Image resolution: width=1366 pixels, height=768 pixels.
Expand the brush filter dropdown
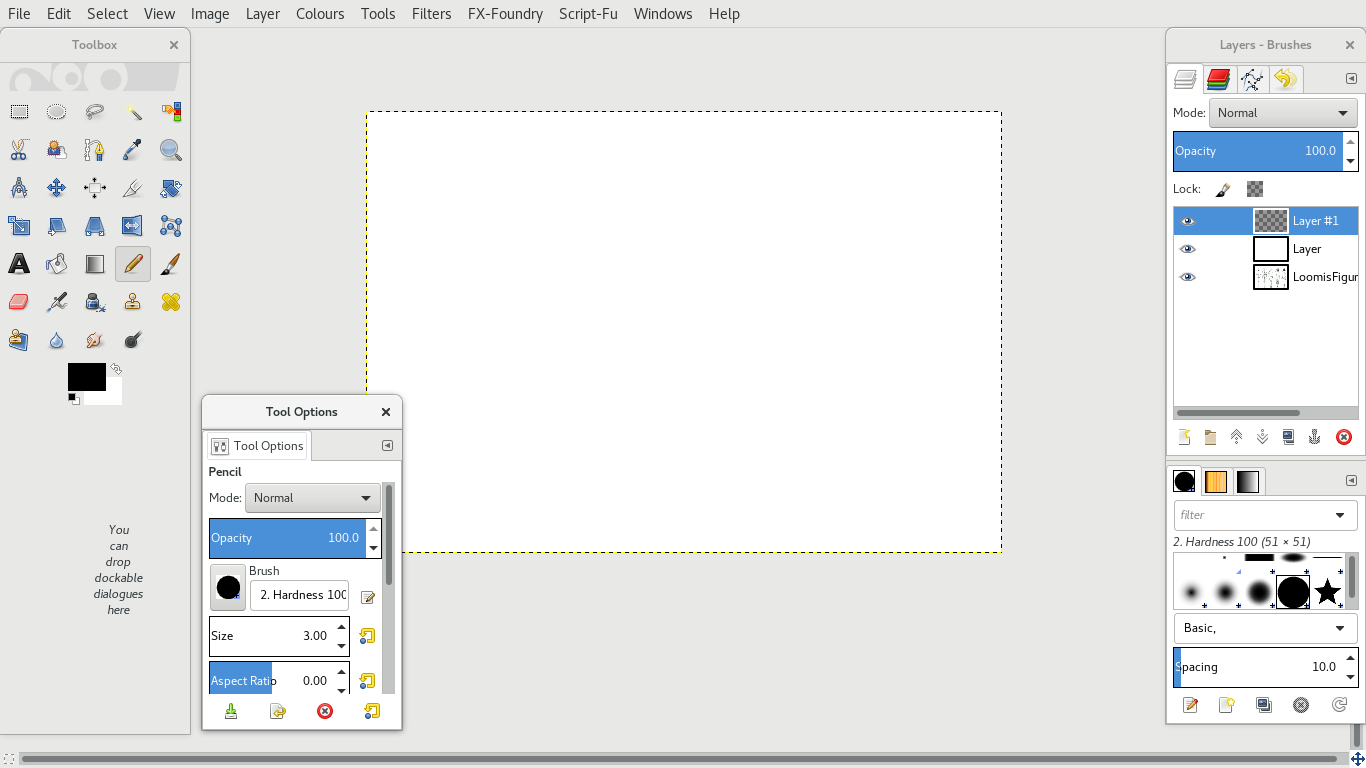(1340, 515)
